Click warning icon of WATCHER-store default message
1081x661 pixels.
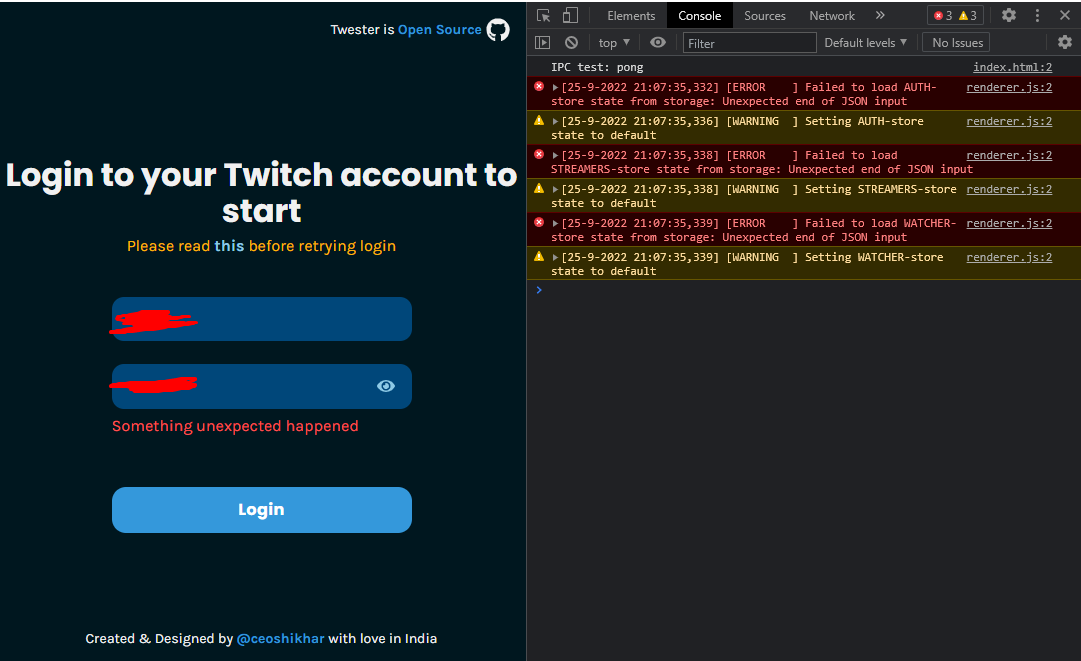click(539, 256)
